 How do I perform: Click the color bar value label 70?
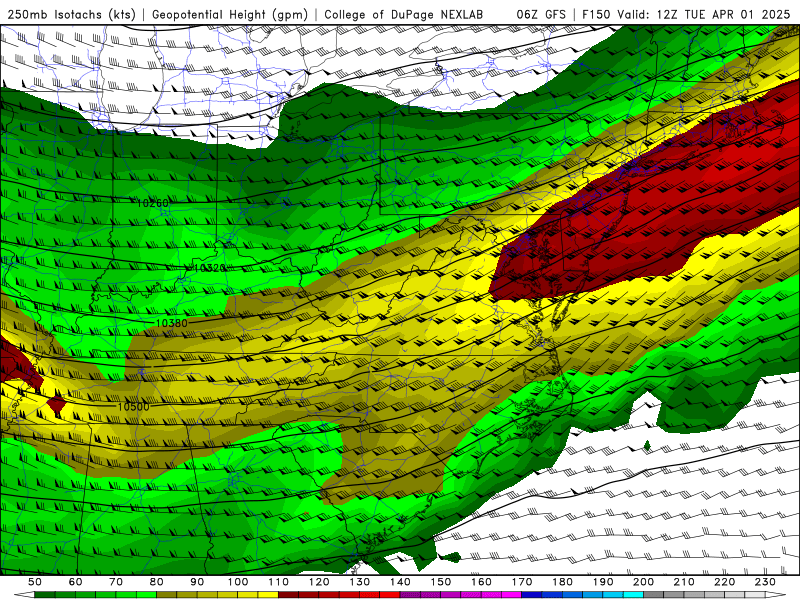116,582
